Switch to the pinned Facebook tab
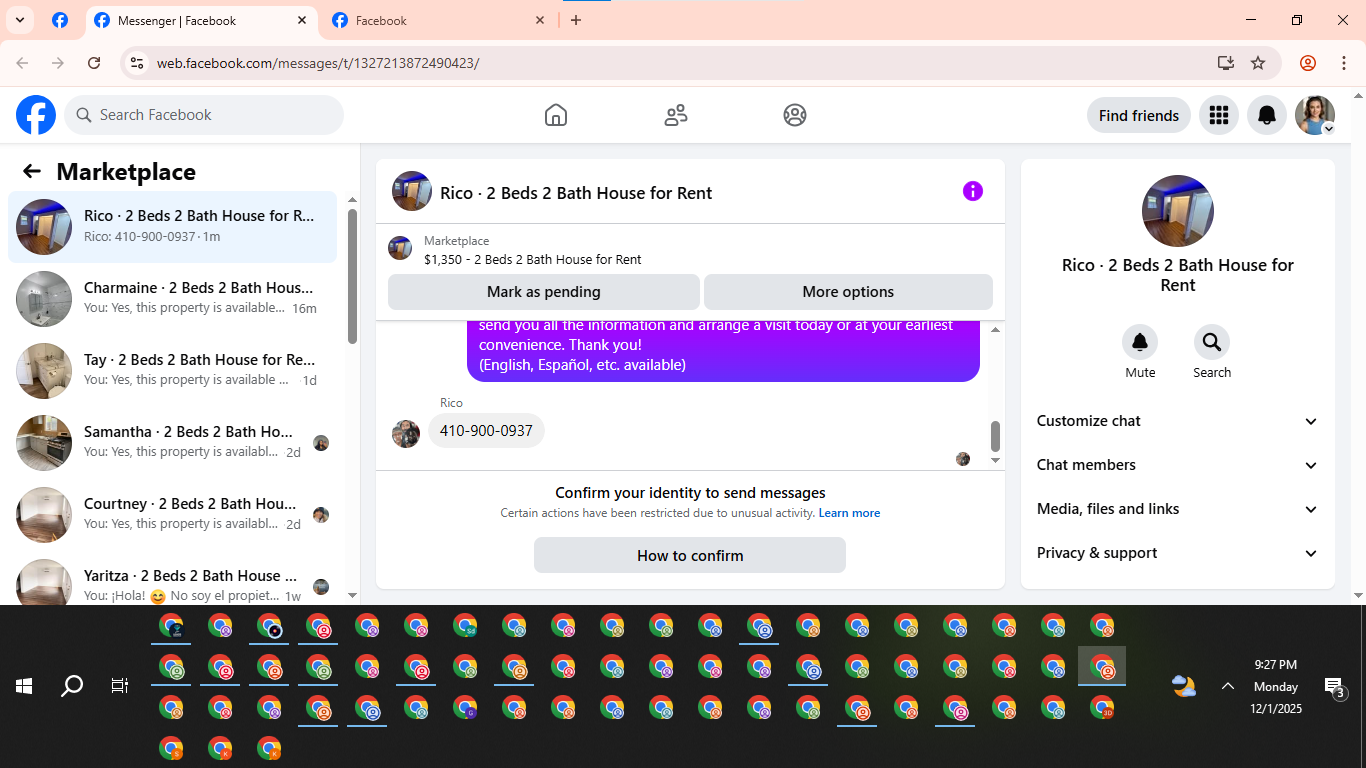Image resolution: width=1366 pixels, height=768 pixels. pyautogui.click(x=60, y=20)
